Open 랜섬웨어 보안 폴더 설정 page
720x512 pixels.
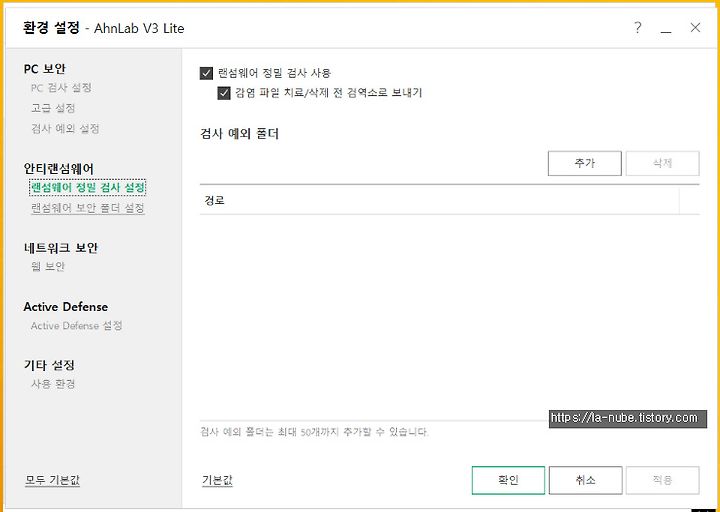(x=88, y=208)
